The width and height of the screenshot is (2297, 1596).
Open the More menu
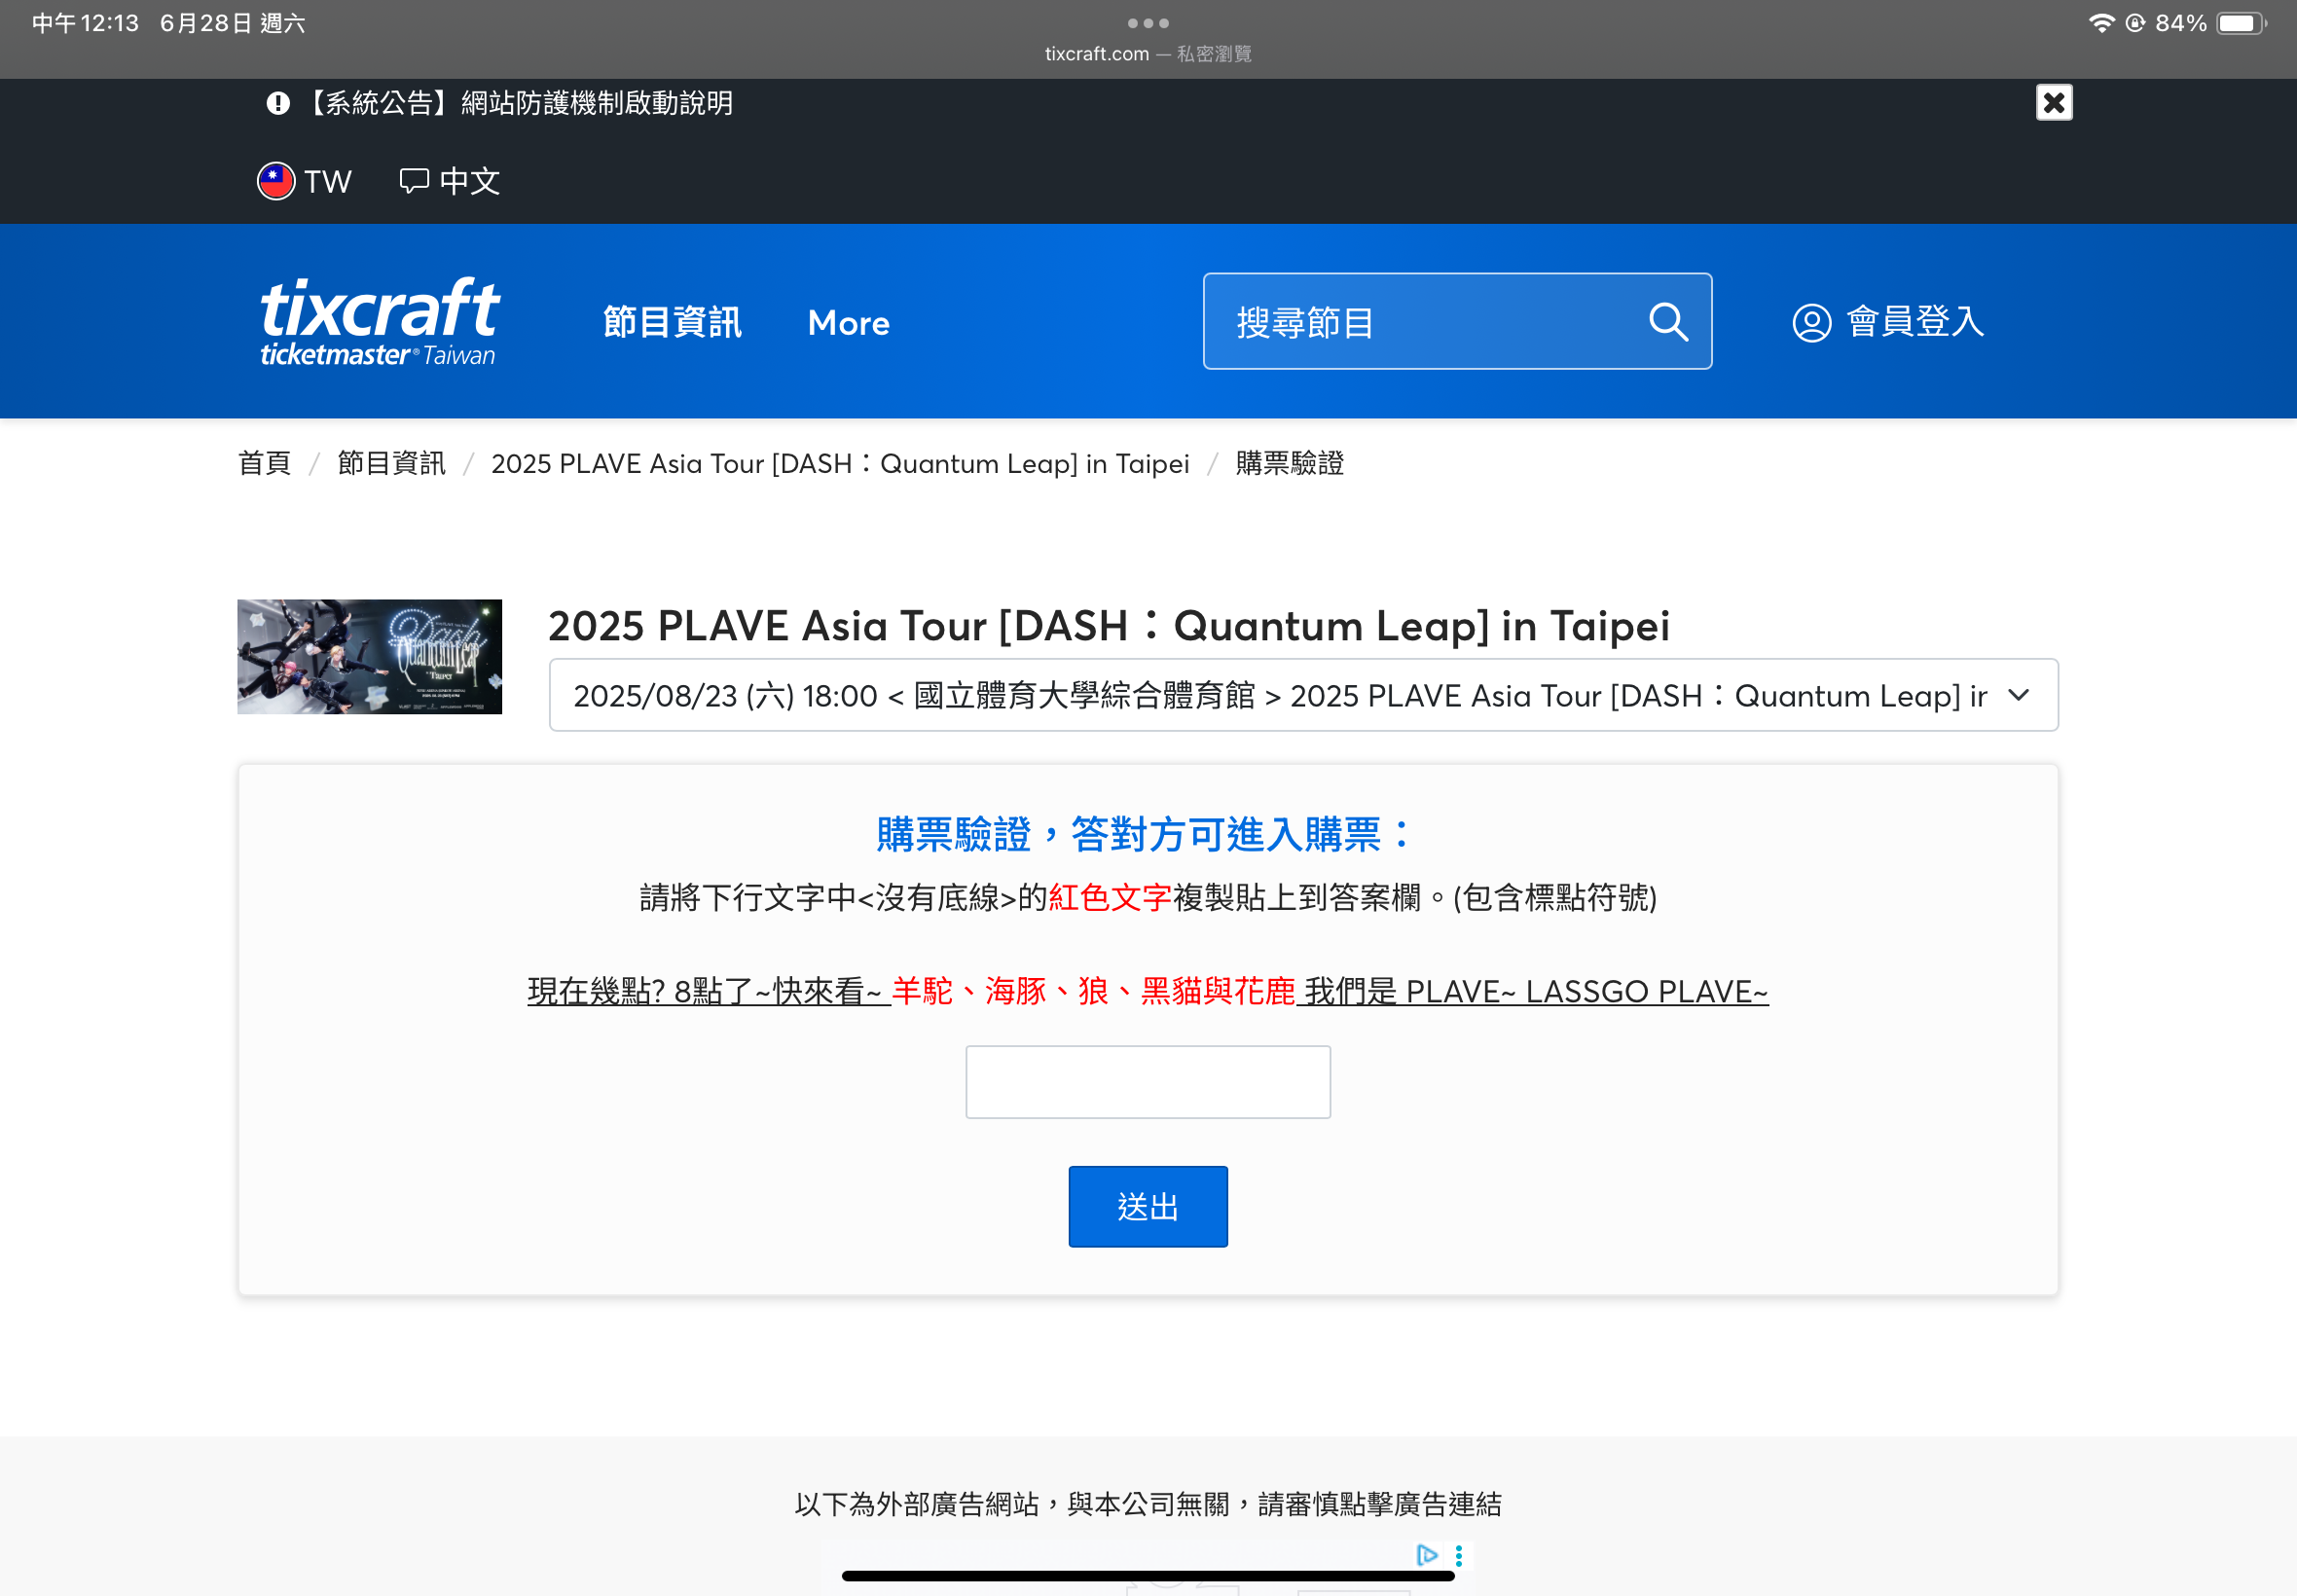(x=848, y=323)
